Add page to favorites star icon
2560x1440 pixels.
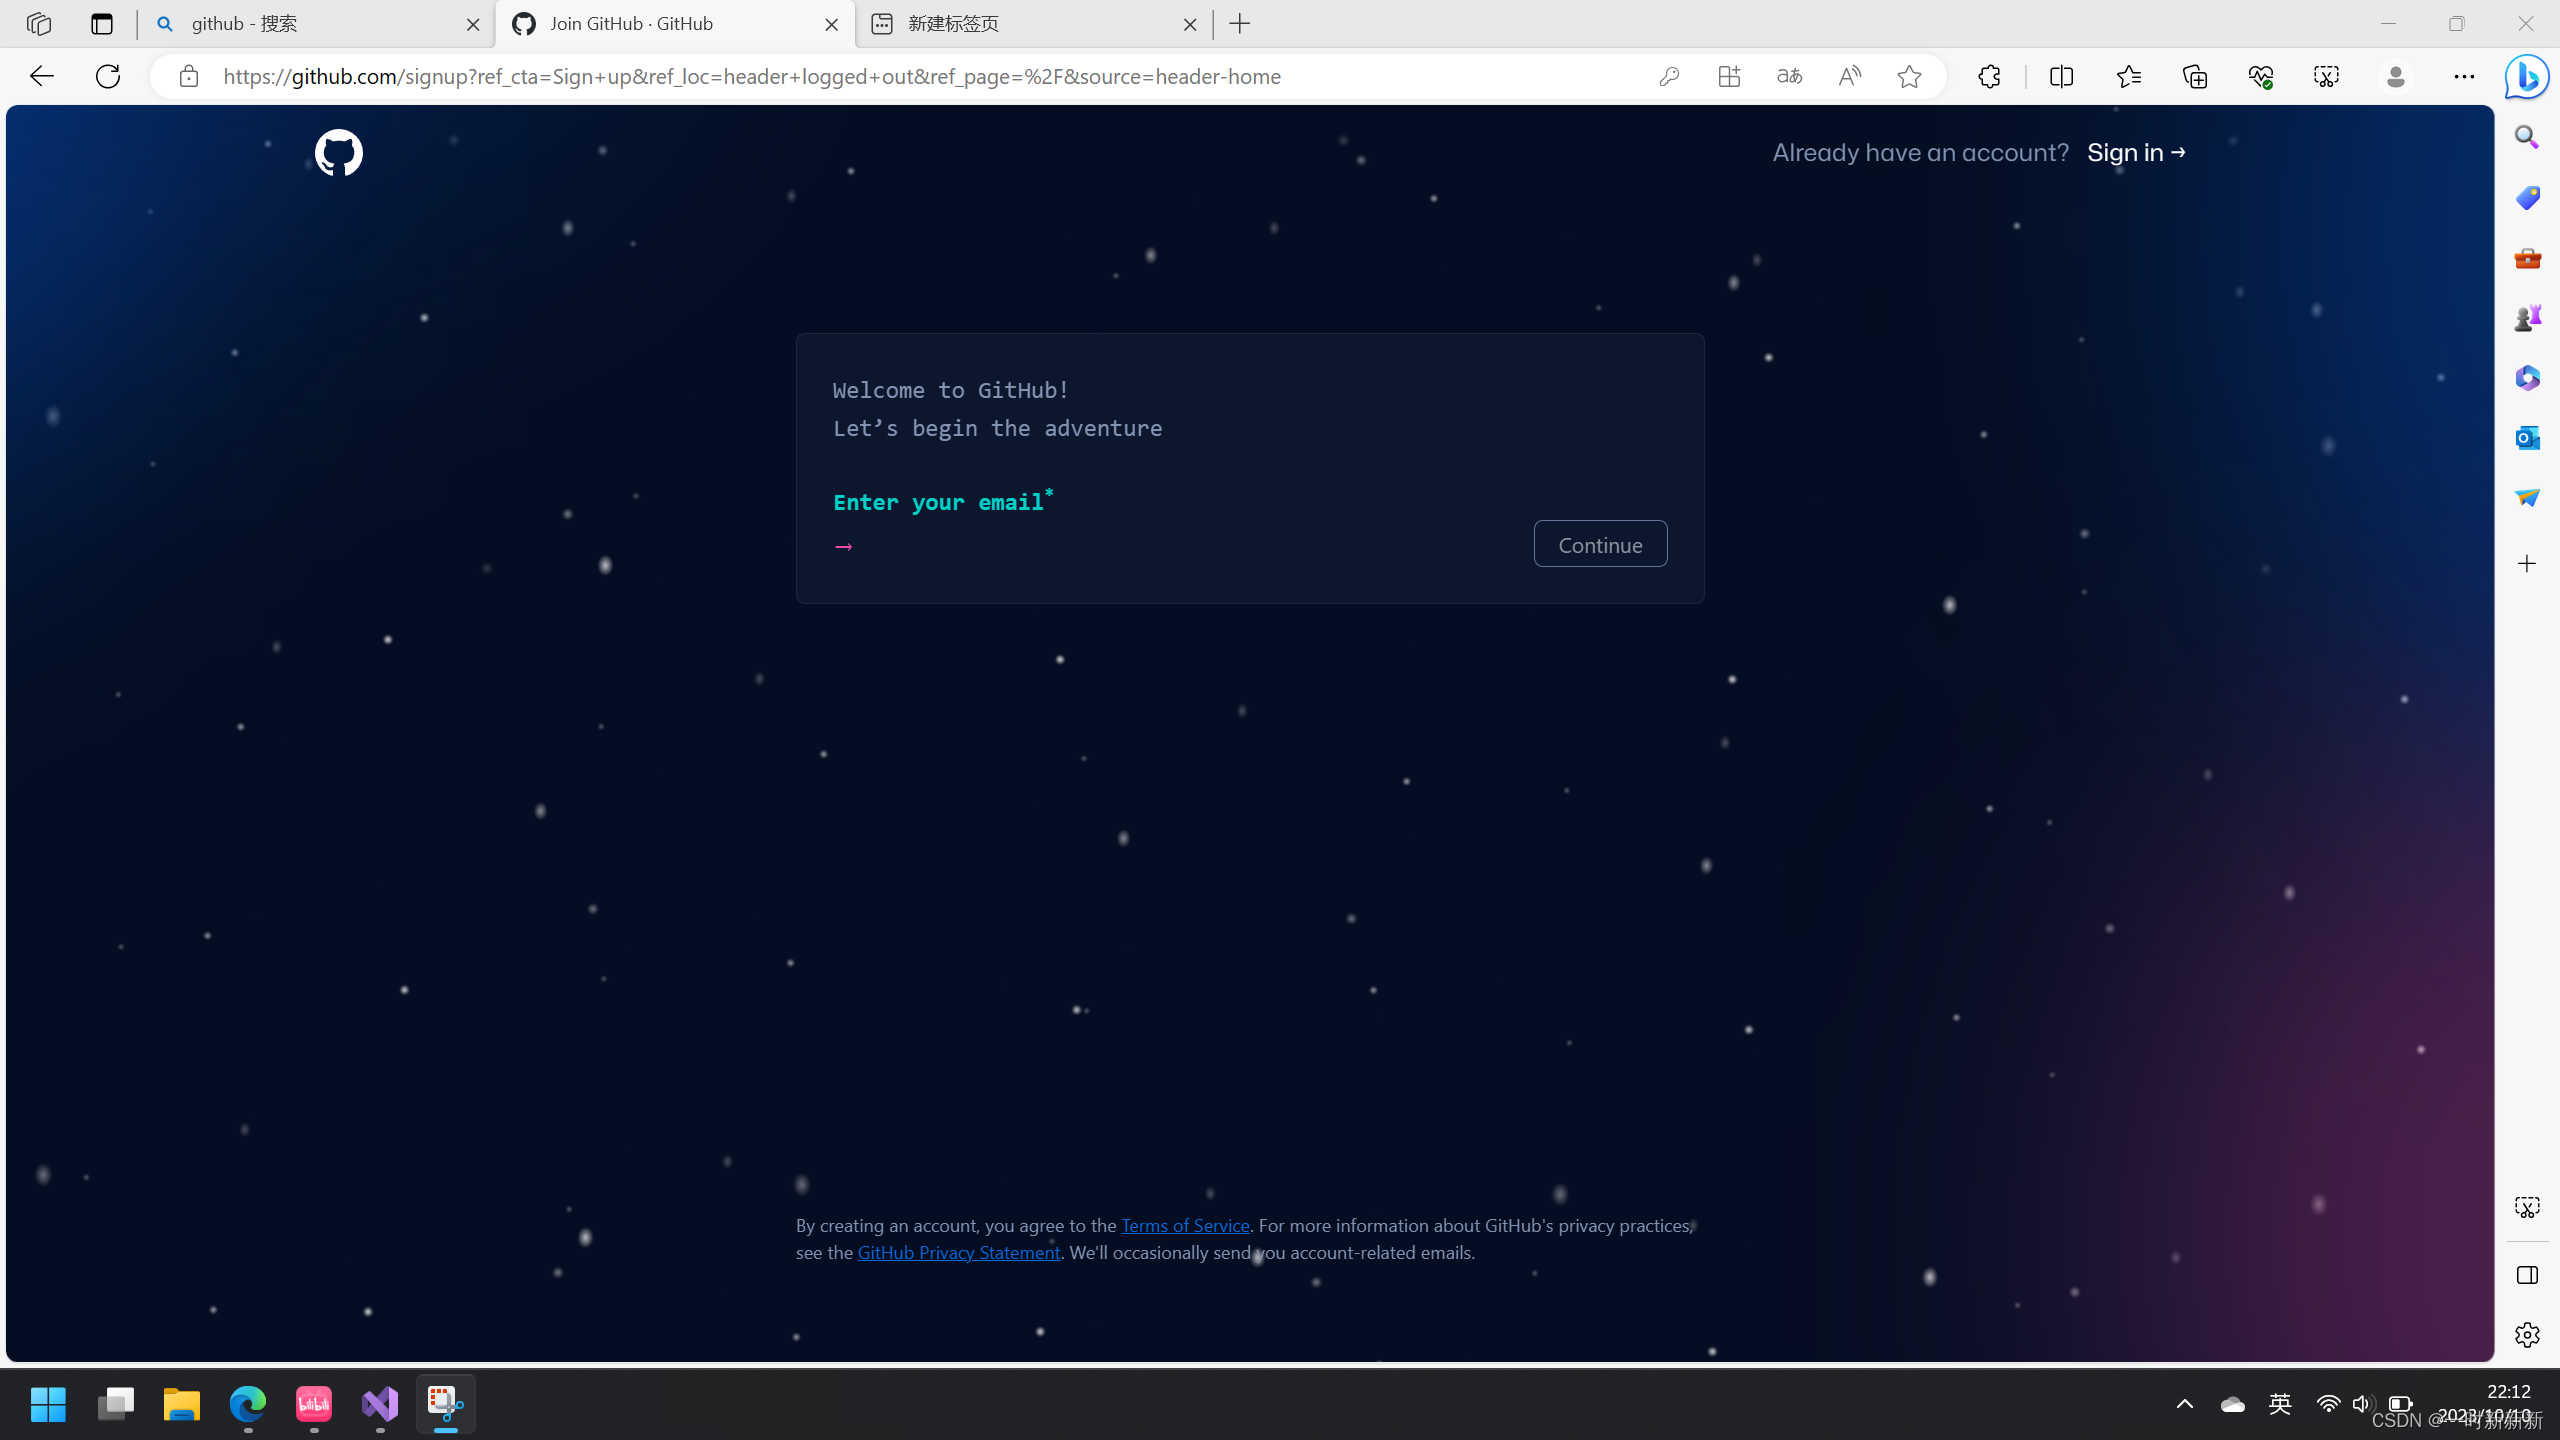coord(1909,77)
